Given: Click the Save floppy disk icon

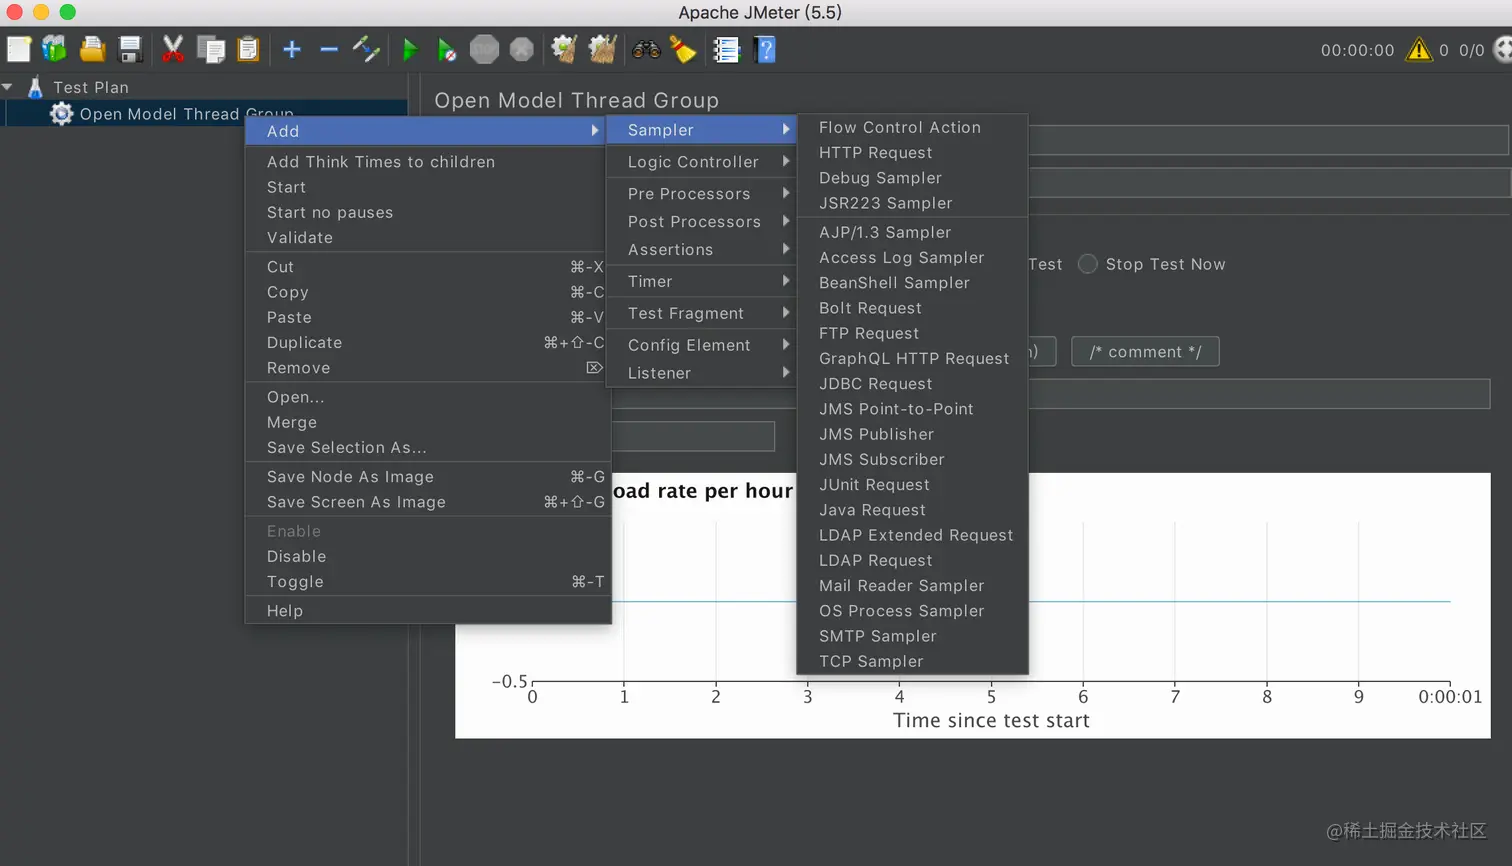Looking at the screenshot, I should point(130,49).
